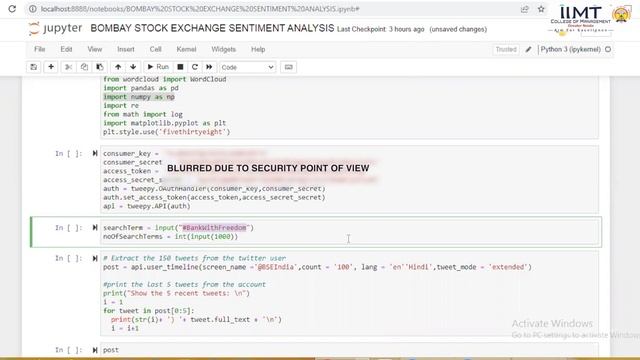Rename notebook via its title text
This screenshot has height=360, width=640.
tap(212, 28)
